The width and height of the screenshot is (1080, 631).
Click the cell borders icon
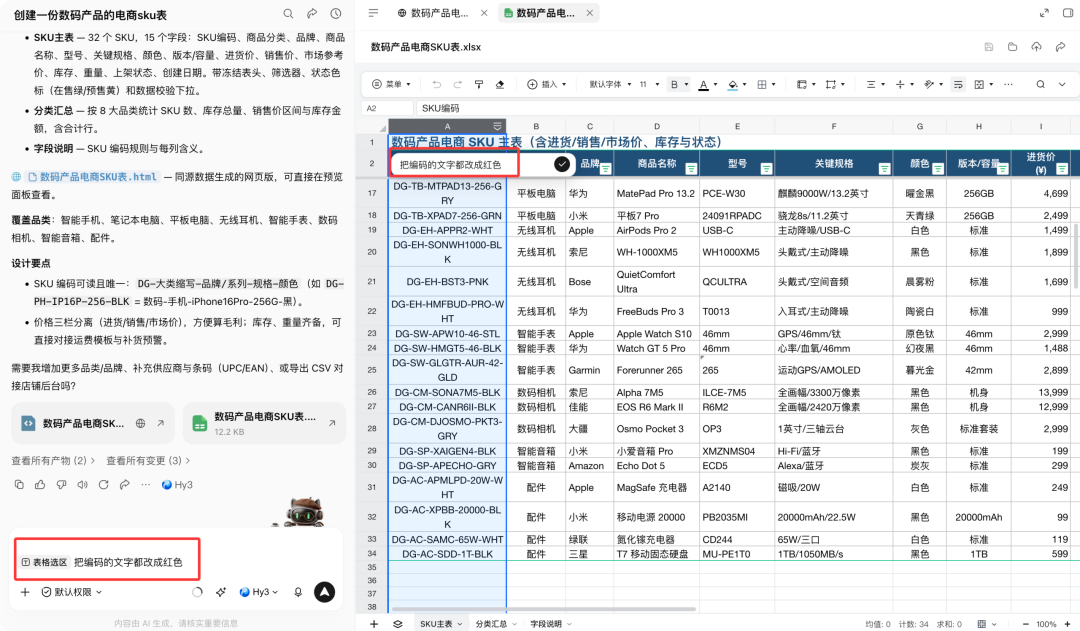(x=762, y=84)
